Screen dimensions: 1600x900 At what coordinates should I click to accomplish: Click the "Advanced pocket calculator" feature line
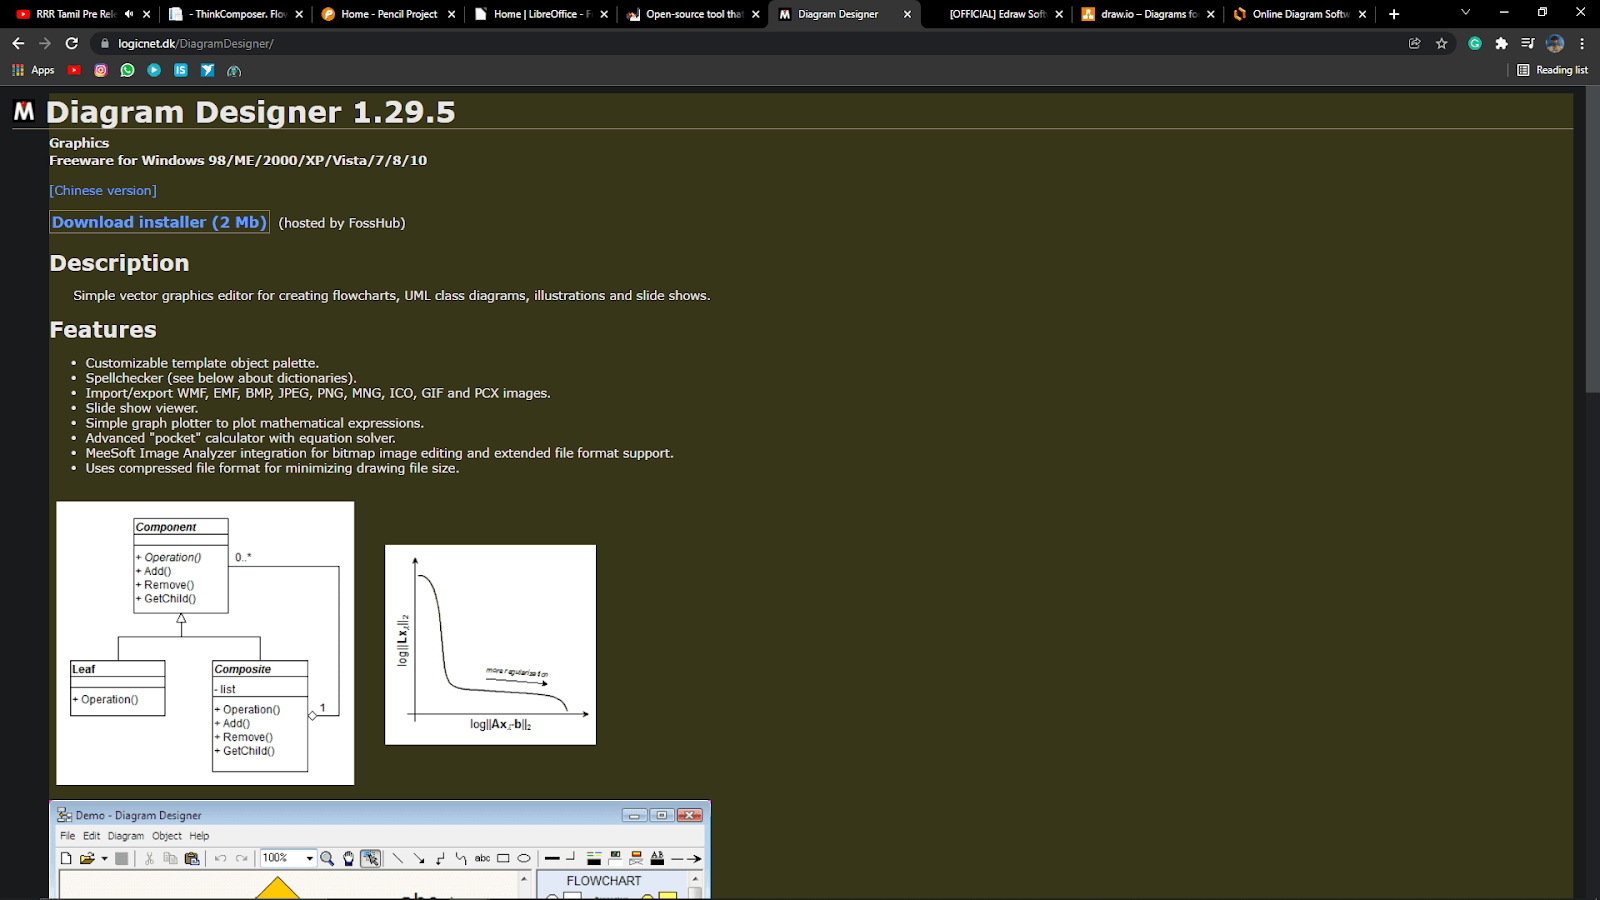coord(241,438)
